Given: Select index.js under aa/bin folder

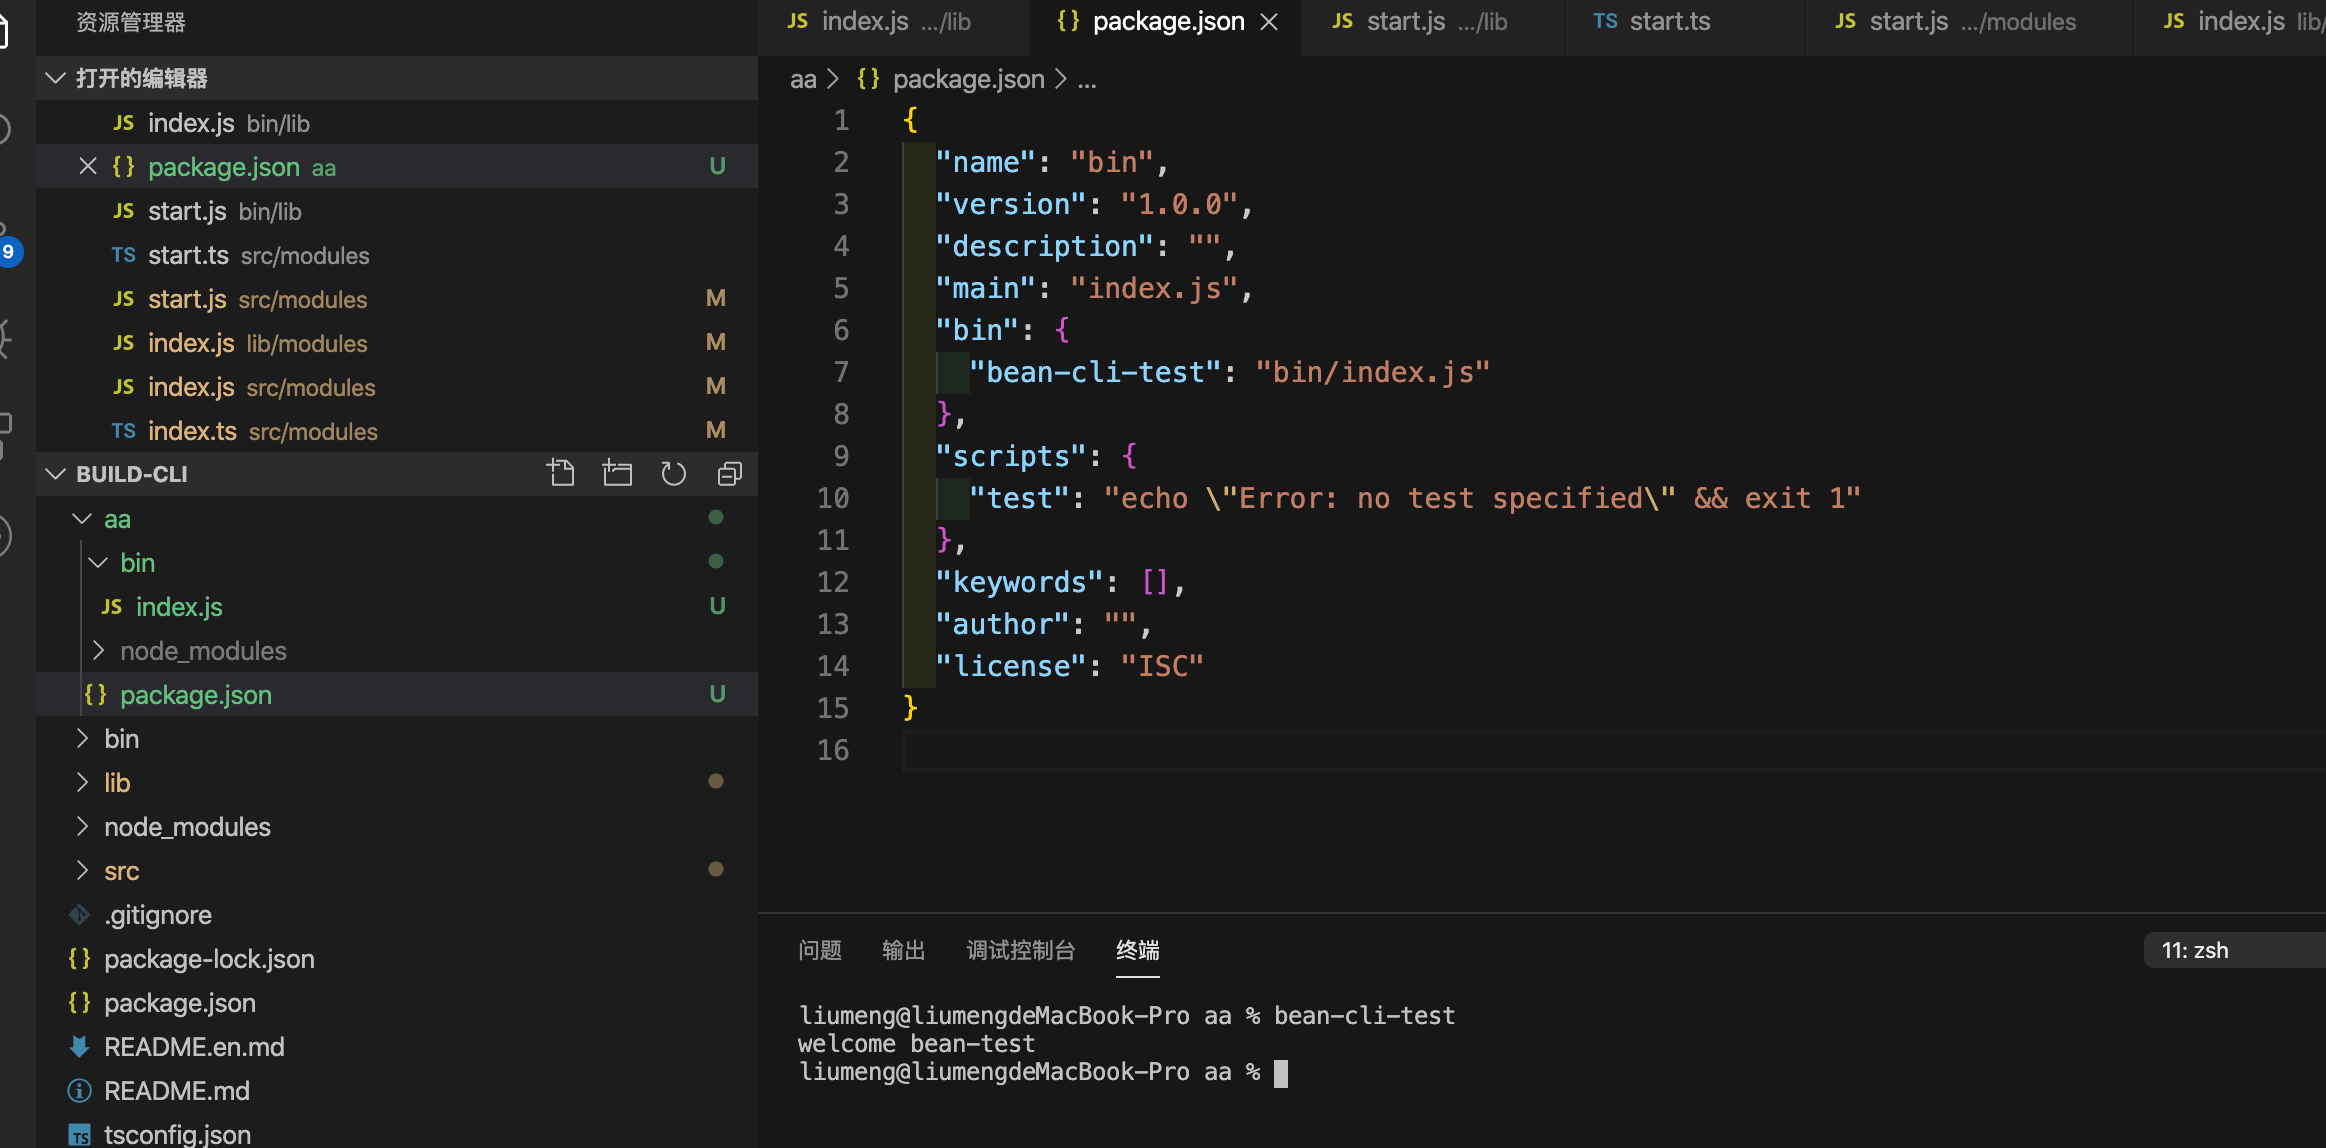Looking at the screenshot, I should [x=397, y=606].
